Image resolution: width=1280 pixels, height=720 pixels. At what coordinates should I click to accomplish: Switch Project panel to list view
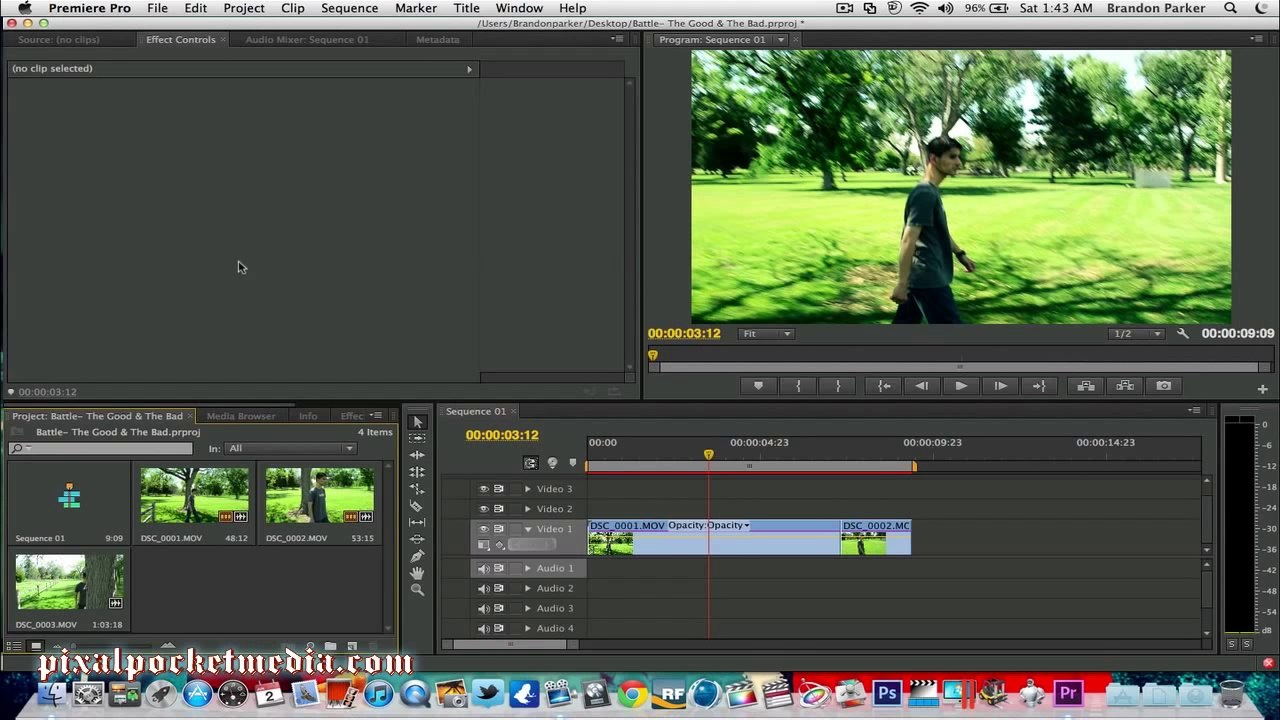coord(15,647)
